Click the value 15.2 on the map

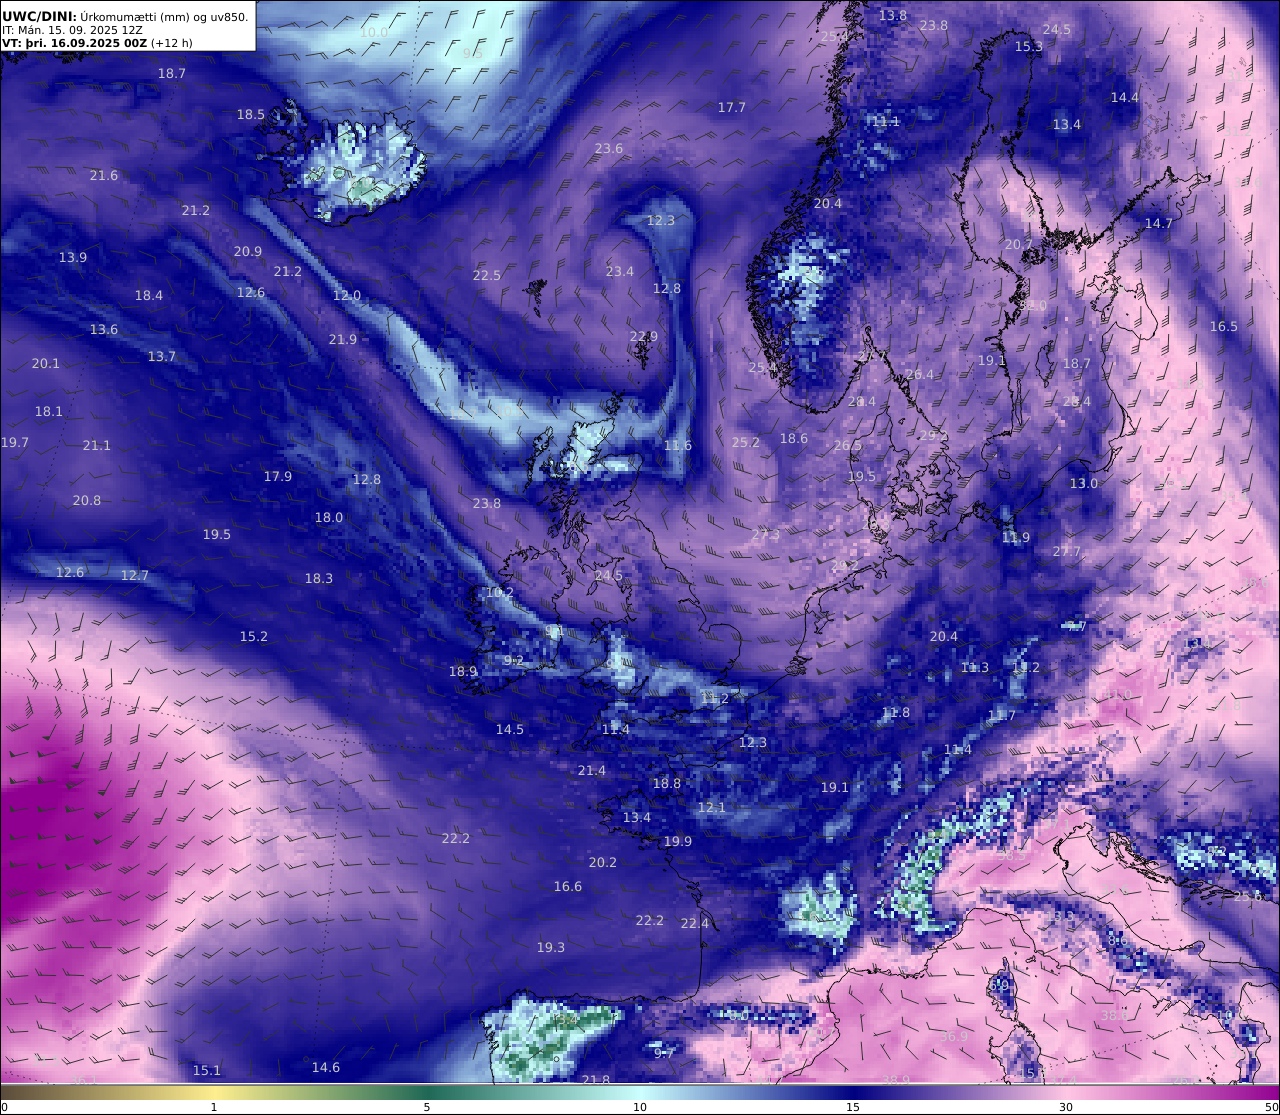click(254, 637)
